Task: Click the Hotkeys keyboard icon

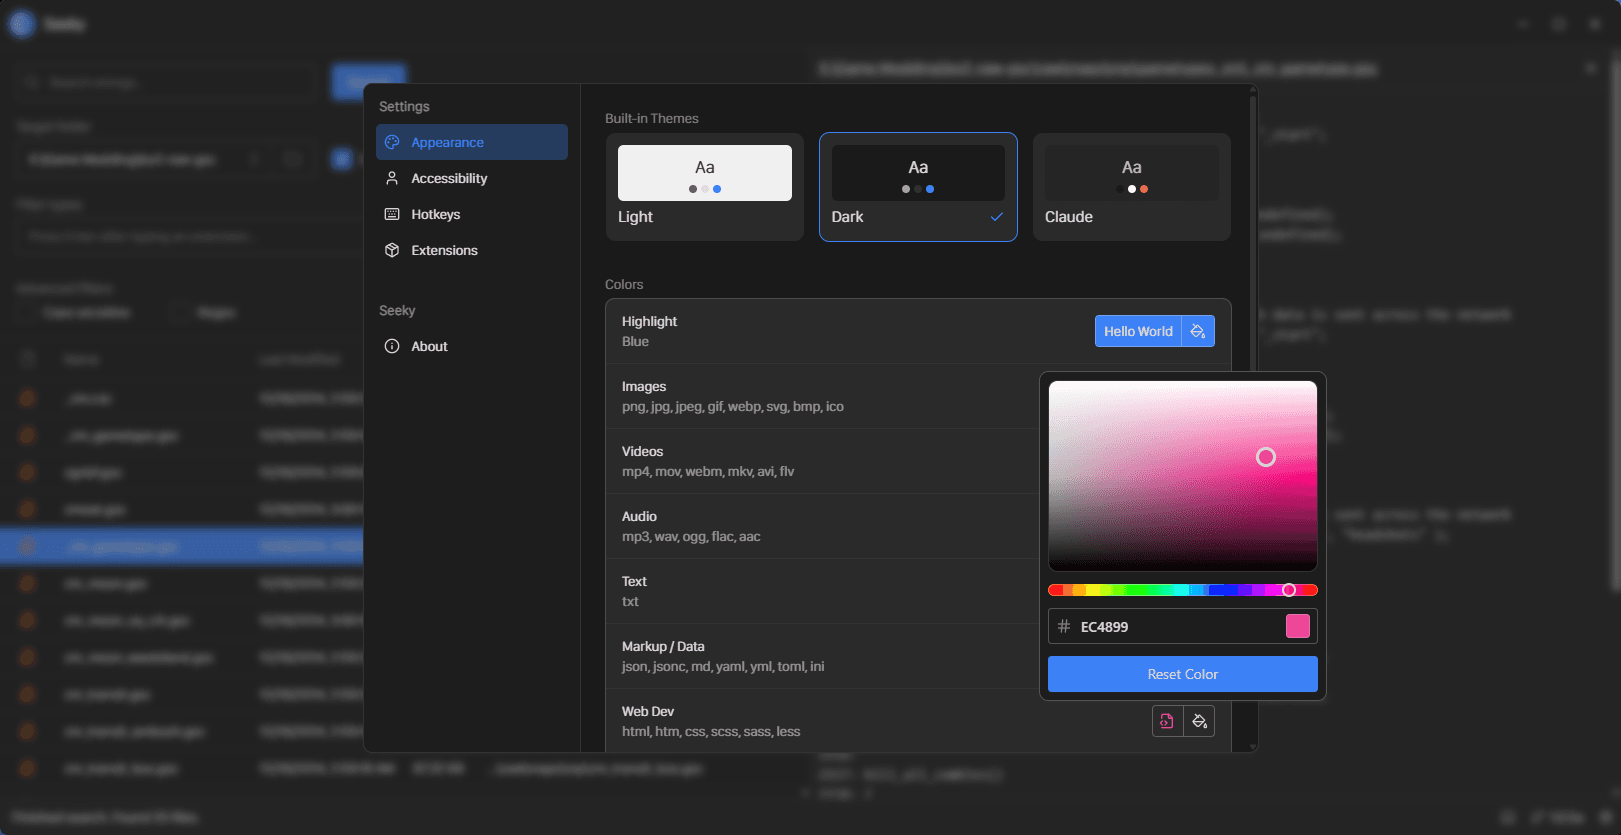Action: 392,214
